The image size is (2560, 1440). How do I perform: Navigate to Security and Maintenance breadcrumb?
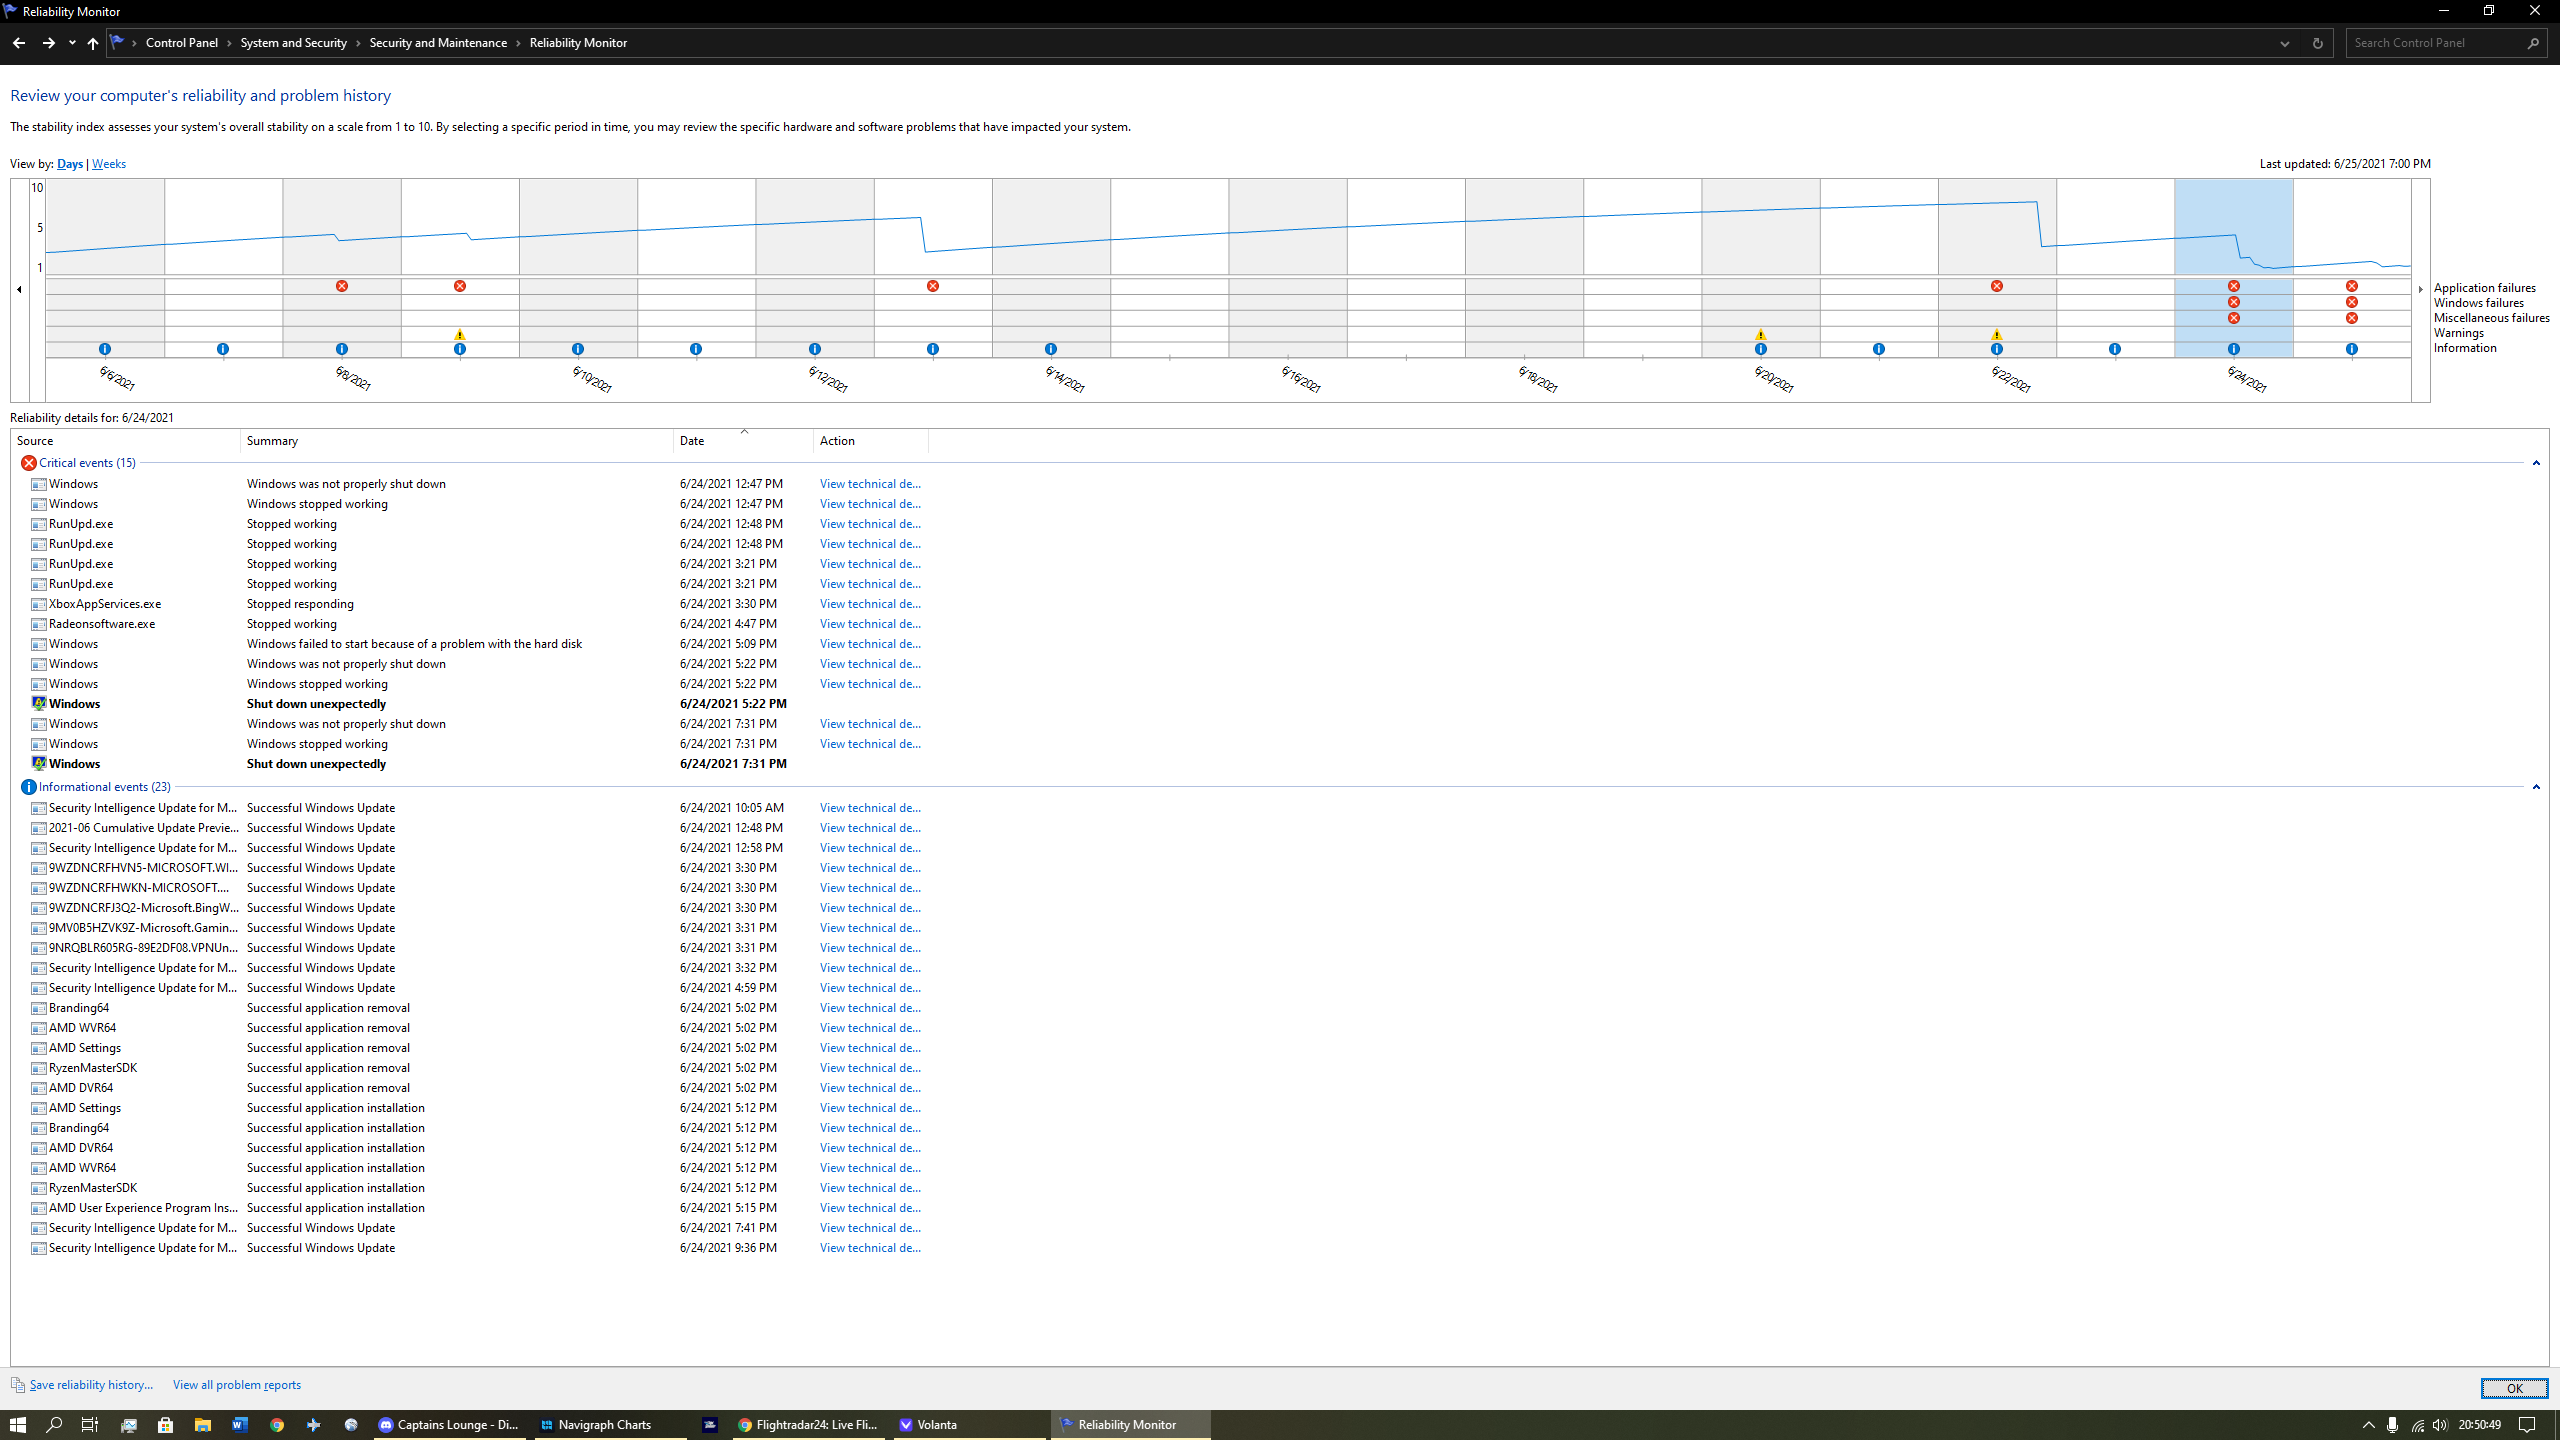(438, 43)
